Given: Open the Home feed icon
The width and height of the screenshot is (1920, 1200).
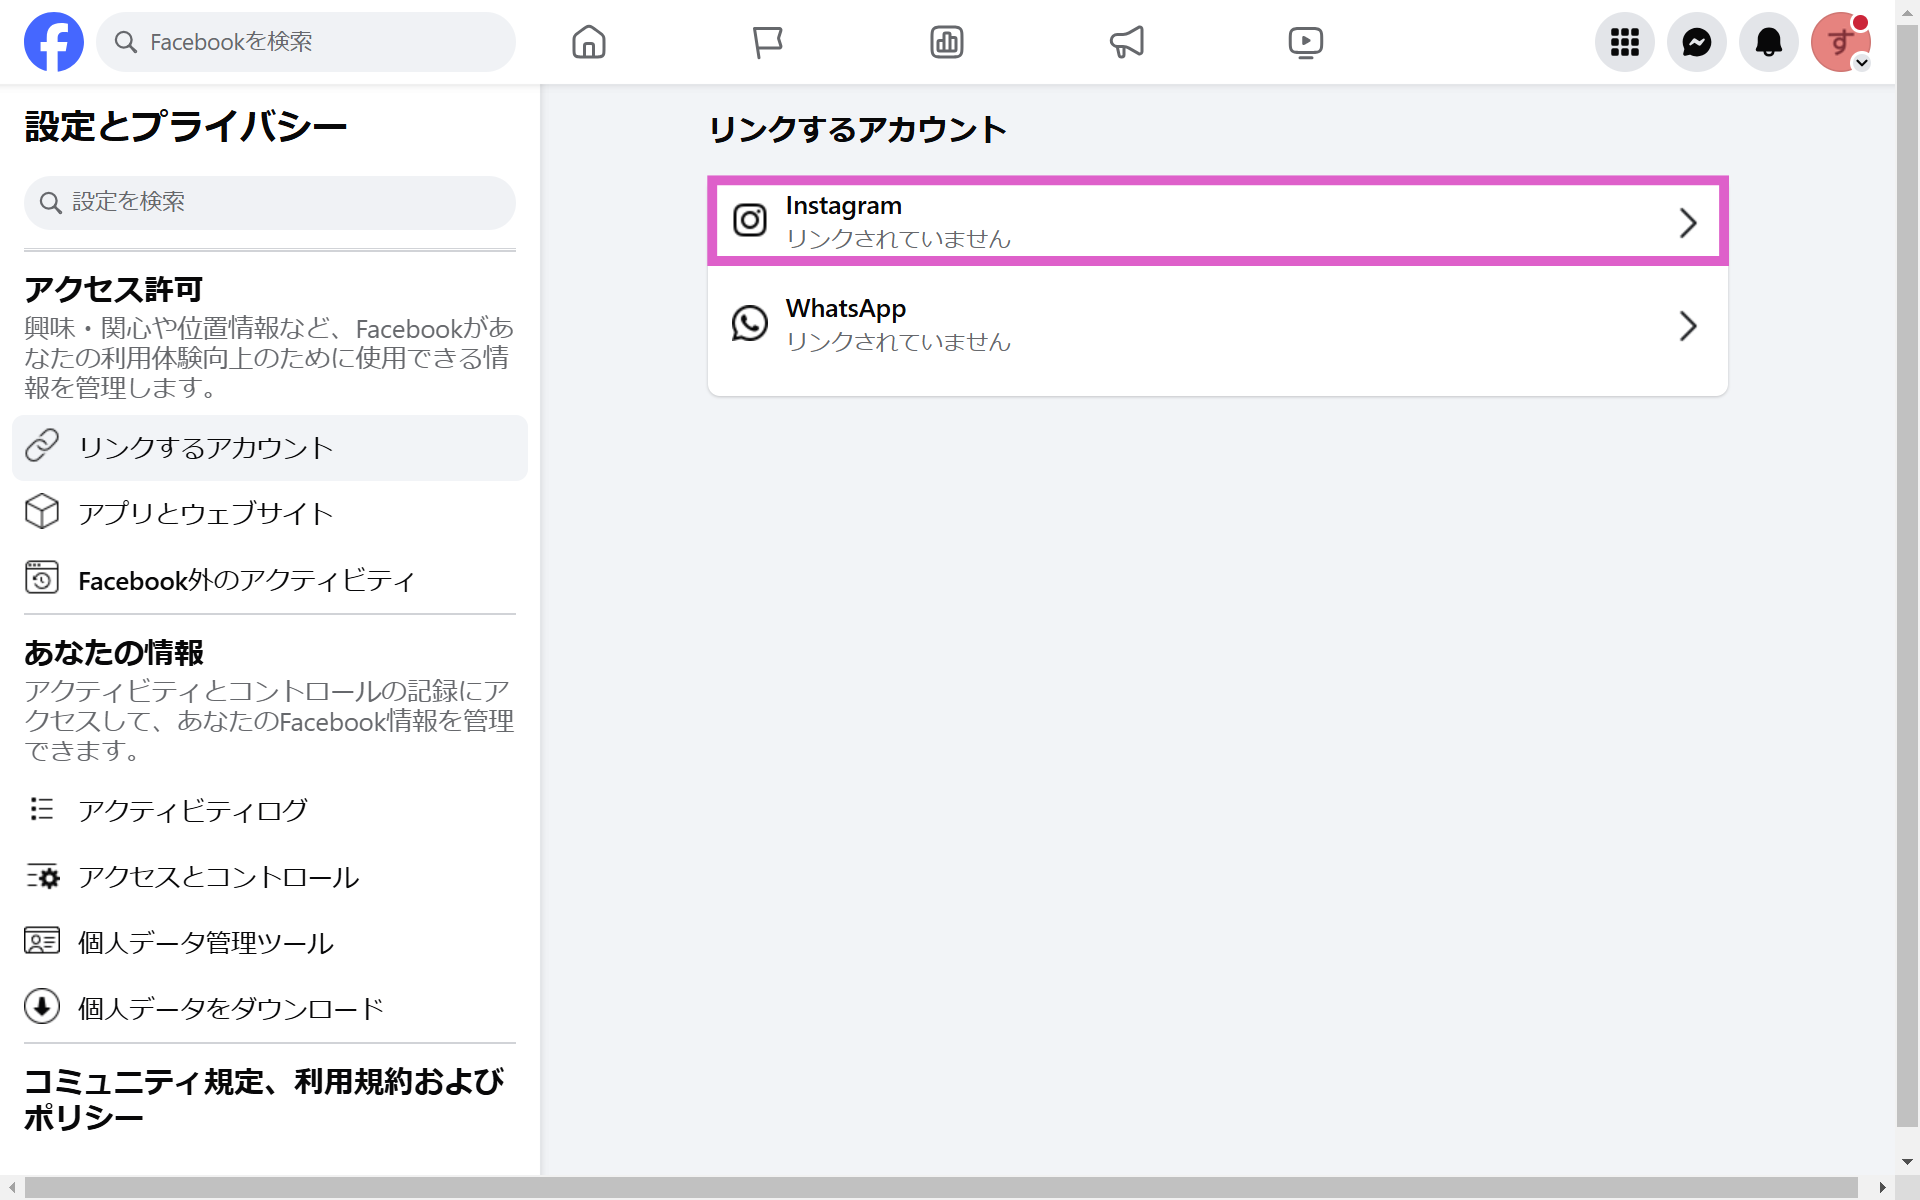Looking at the screenshot, I should pyautogui.click(x=589, y=42).
